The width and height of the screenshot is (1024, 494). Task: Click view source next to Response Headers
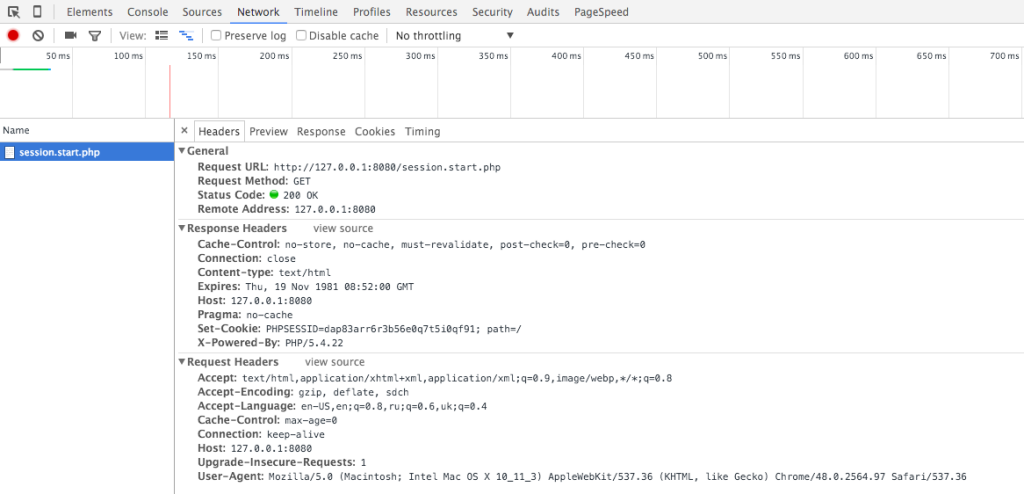click(x=343, y=229)
